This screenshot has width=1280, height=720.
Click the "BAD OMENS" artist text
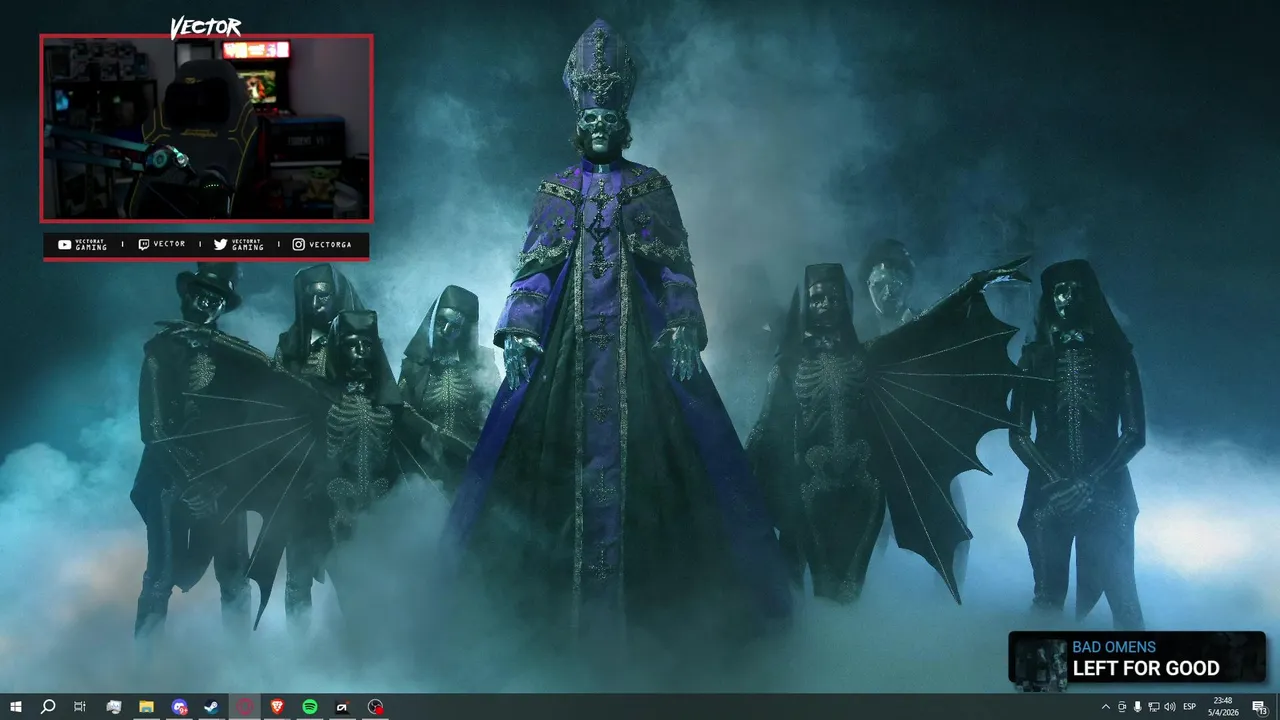[x=1114, y=647]
